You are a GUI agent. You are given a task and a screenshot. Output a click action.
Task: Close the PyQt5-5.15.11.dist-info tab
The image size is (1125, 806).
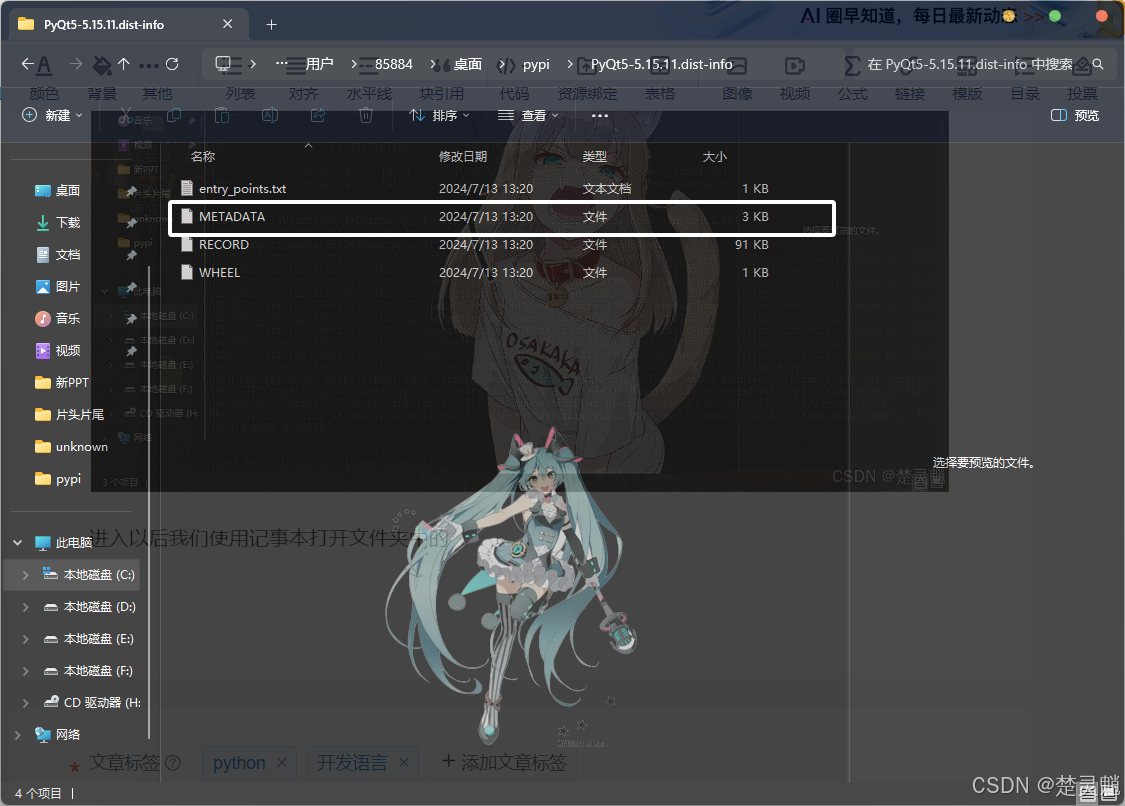(227, 24)
